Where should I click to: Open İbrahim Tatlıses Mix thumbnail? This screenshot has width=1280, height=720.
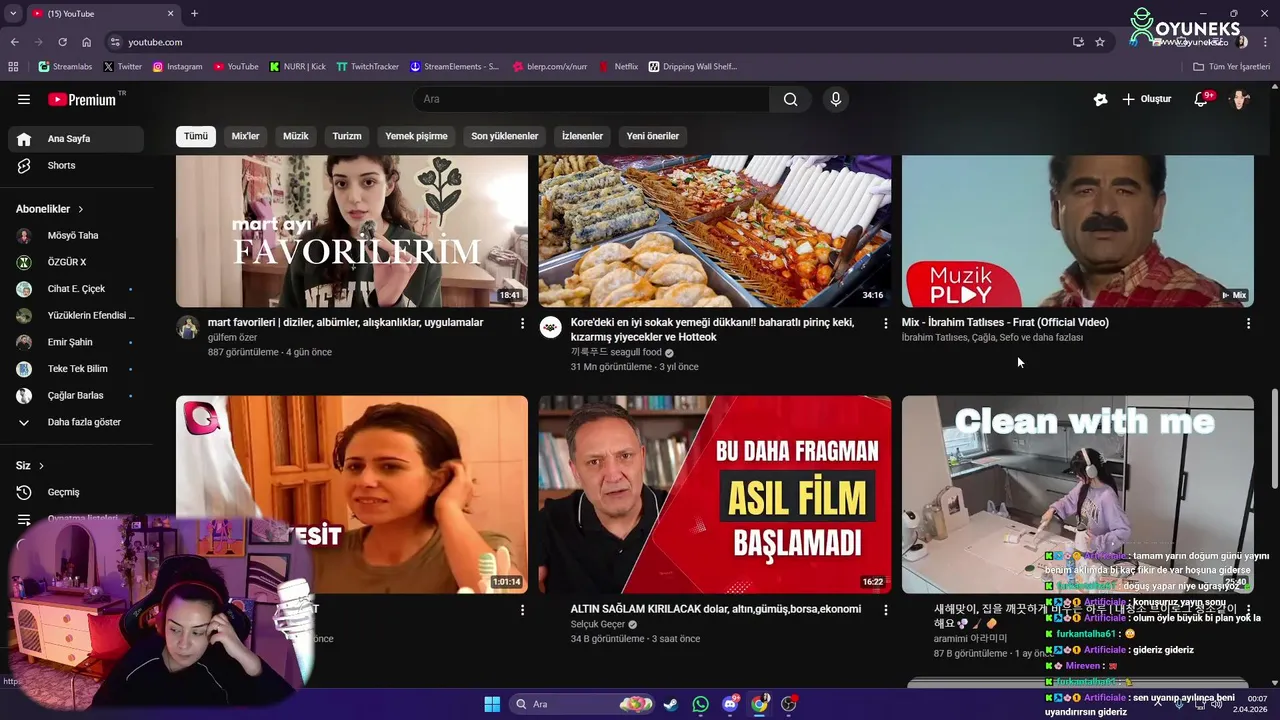[x=1078, y=231]
